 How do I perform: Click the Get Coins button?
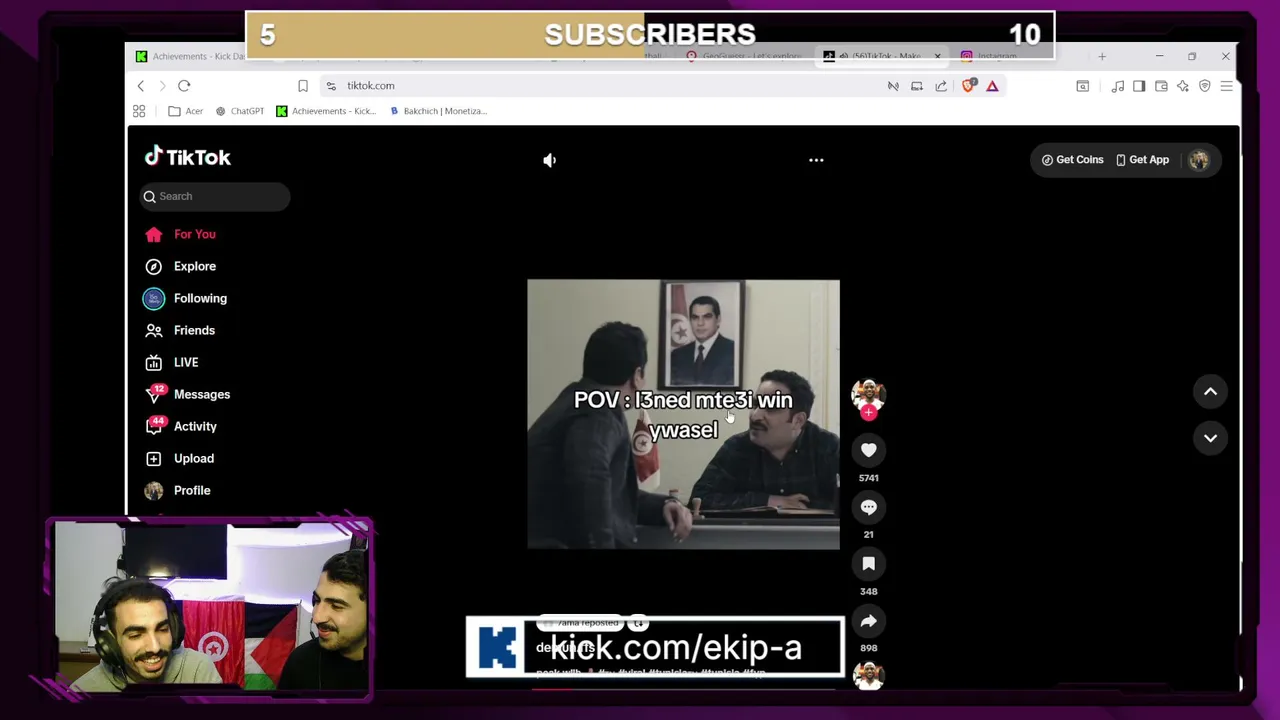(1072, 160)
